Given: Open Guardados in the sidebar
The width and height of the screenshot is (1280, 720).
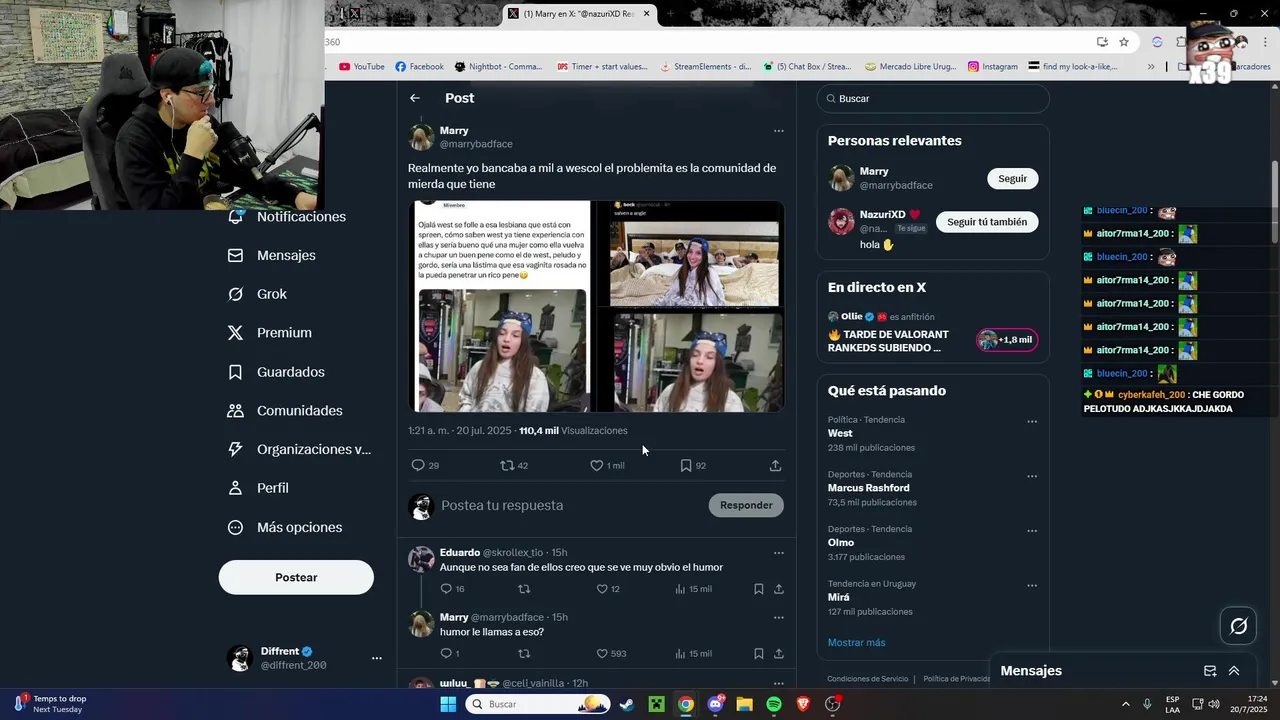Looking at the screenshot, I should click(277, 372).
